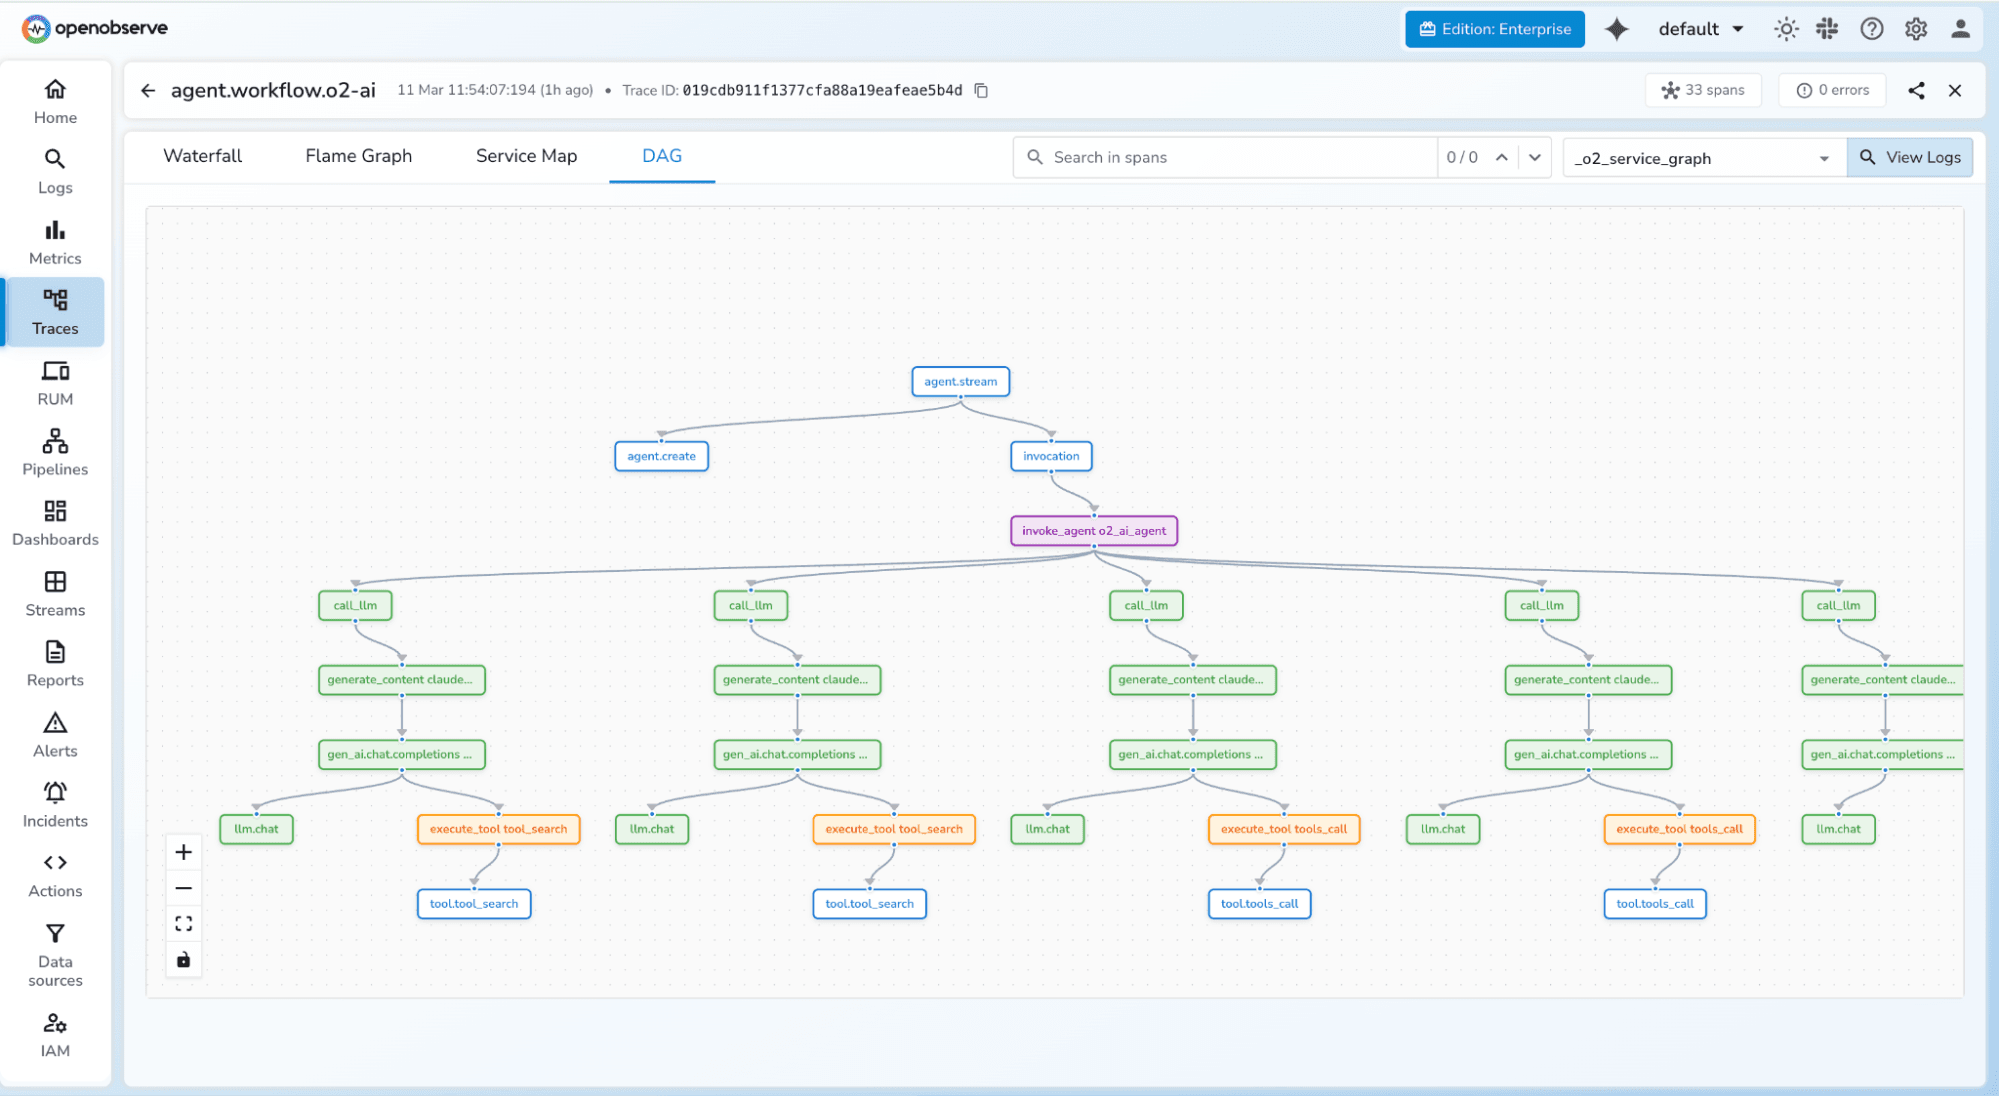The width and height of the screenshot is (1999, 1097).
Task: Click the AI assistant sparkle icon
Action: pos(1617,29)
